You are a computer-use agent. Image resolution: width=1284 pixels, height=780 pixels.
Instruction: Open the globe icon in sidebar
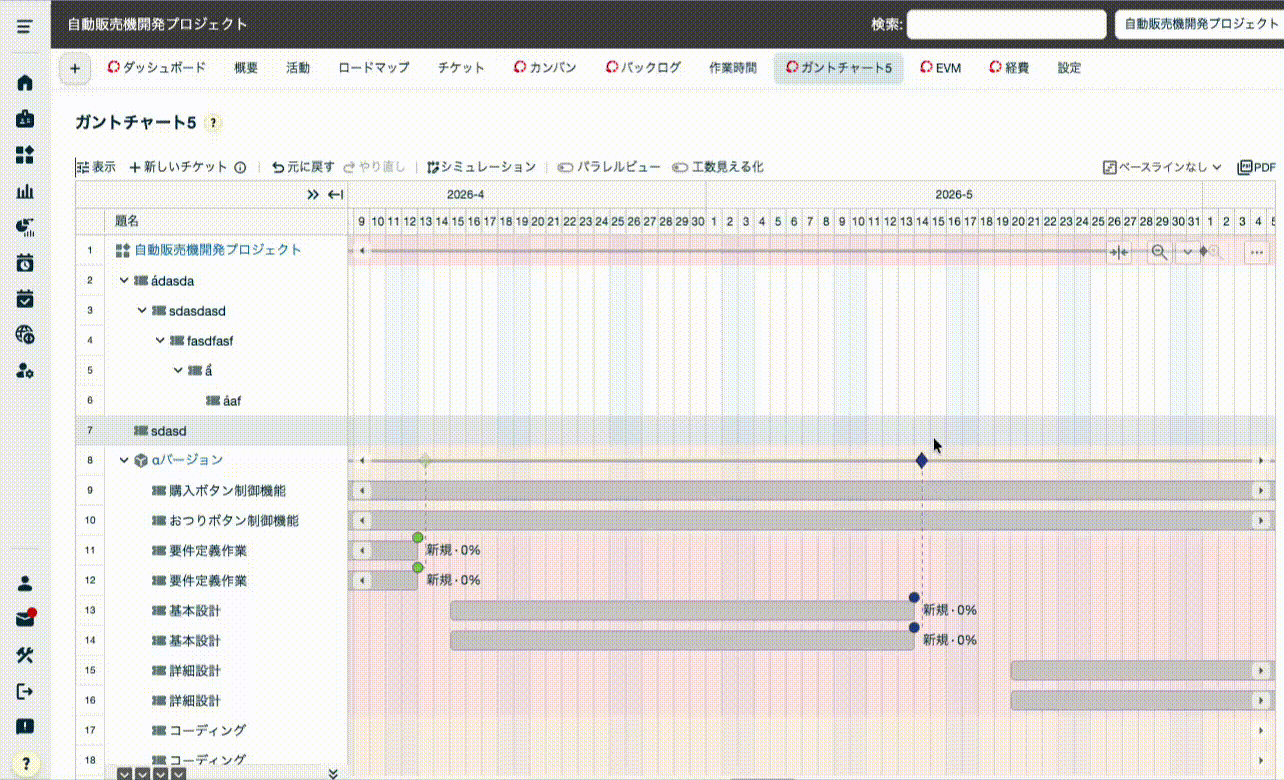click(x=25, y=335)
